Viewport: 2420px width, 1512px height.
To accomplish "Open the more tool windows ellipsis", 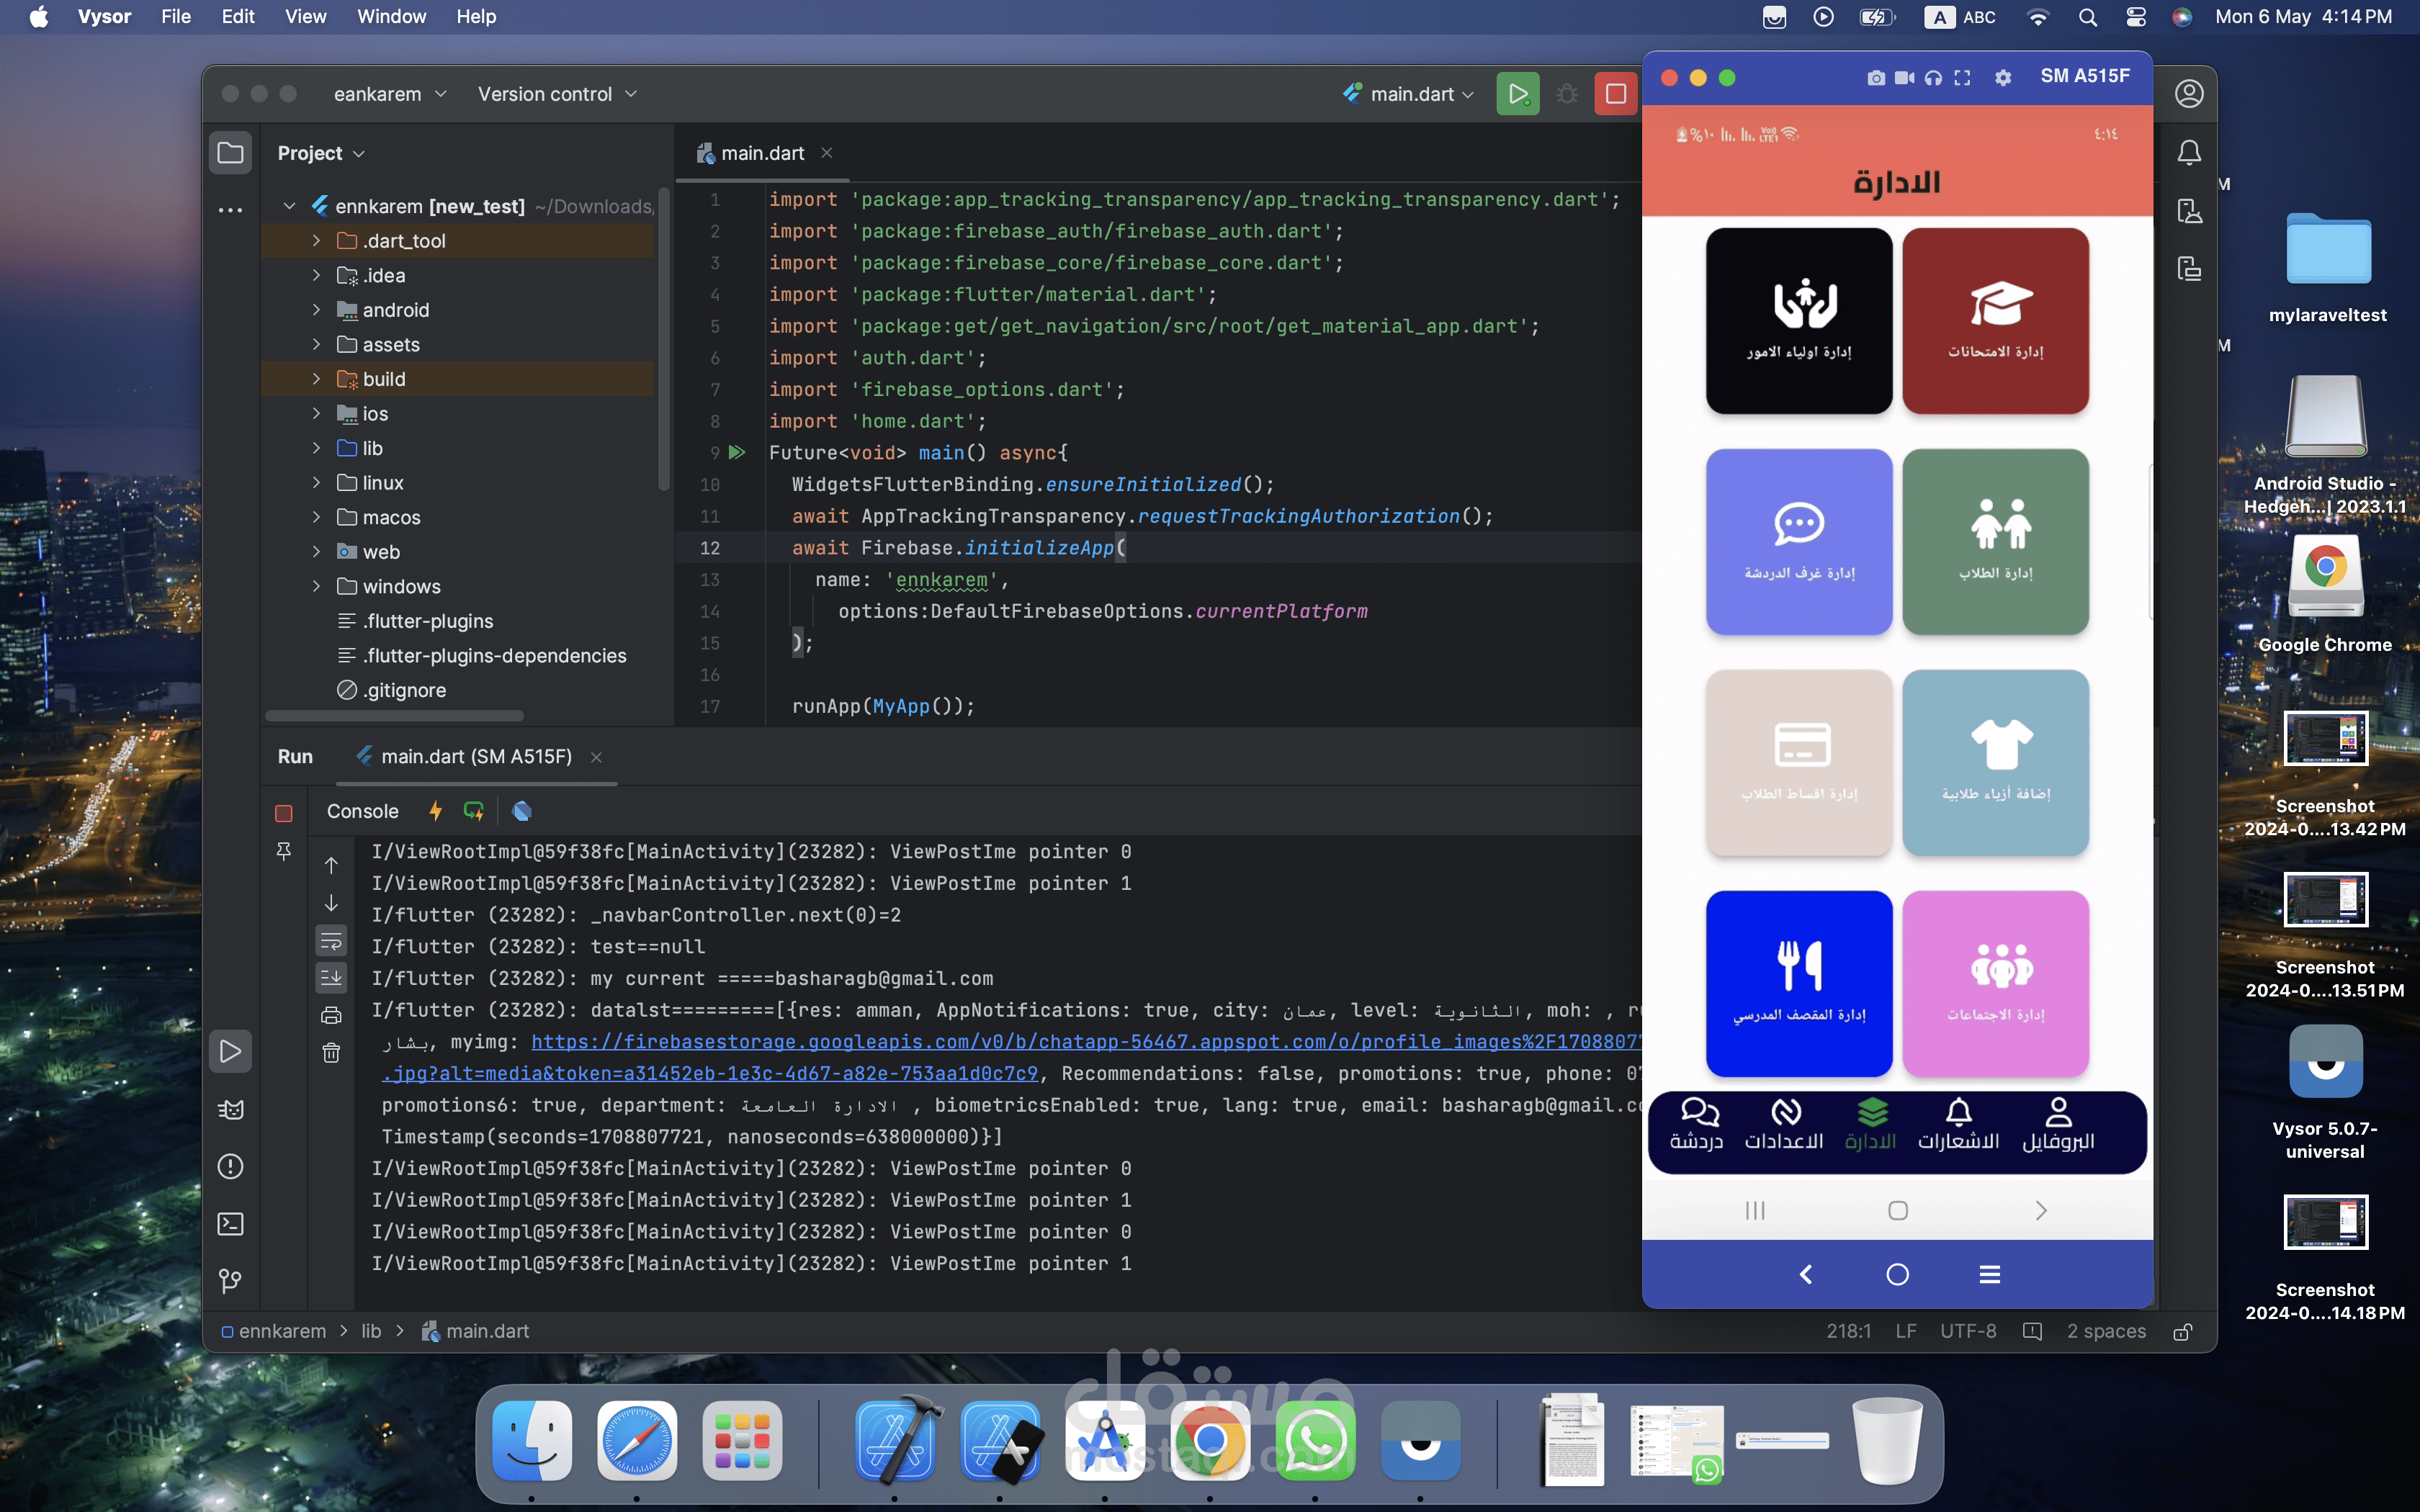I will coord(230,211).
